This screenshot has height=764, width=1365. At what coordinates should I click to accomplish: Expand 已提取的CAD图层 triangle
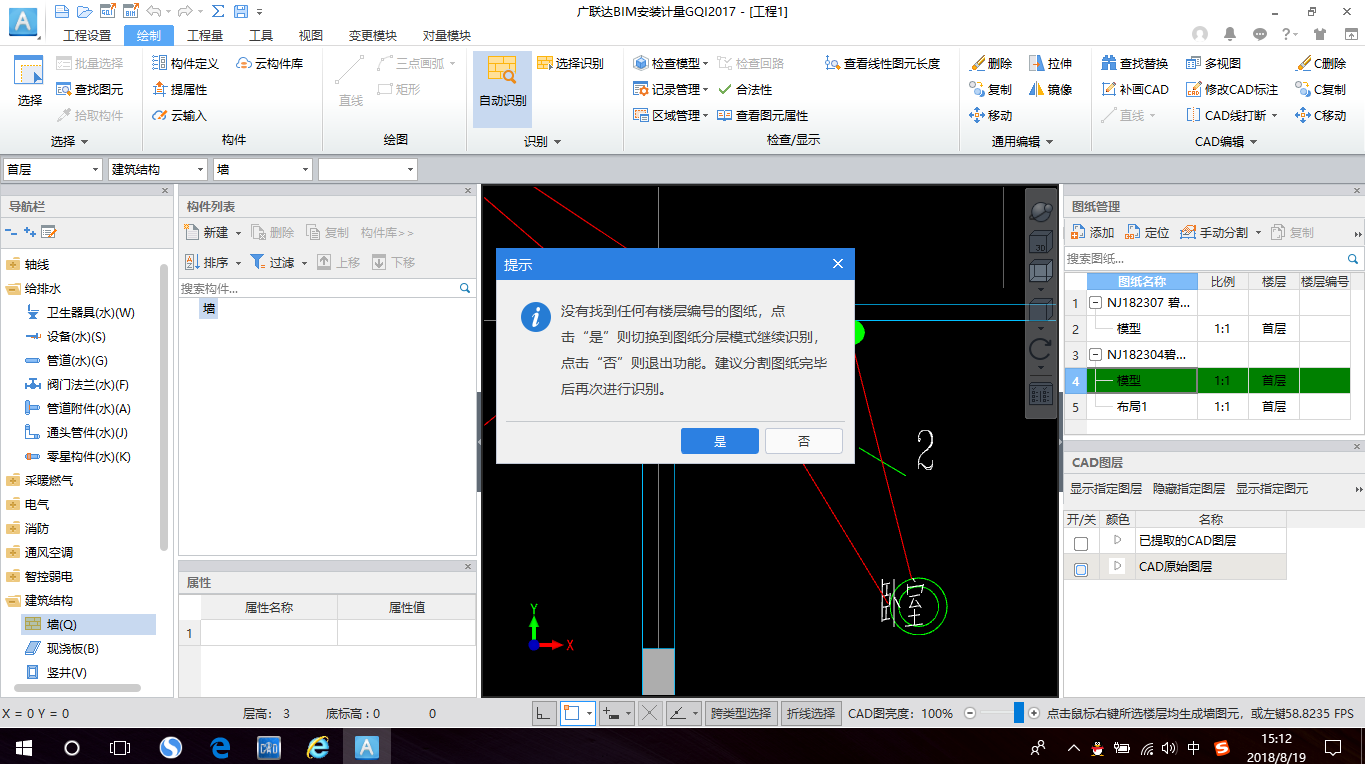pyautogui.click(x=1118, y=540)
